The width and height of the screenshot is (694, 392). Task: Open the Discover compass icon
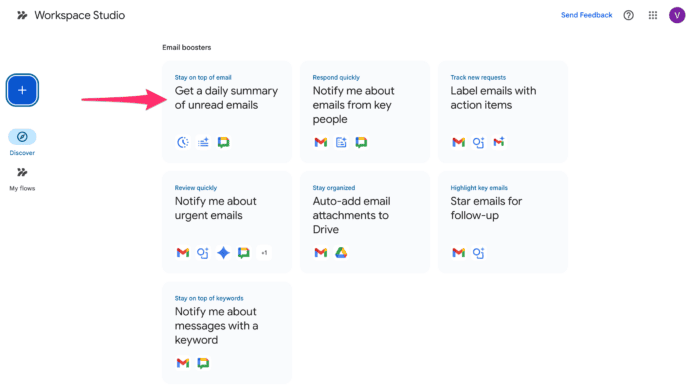click(x=22, y=137)
